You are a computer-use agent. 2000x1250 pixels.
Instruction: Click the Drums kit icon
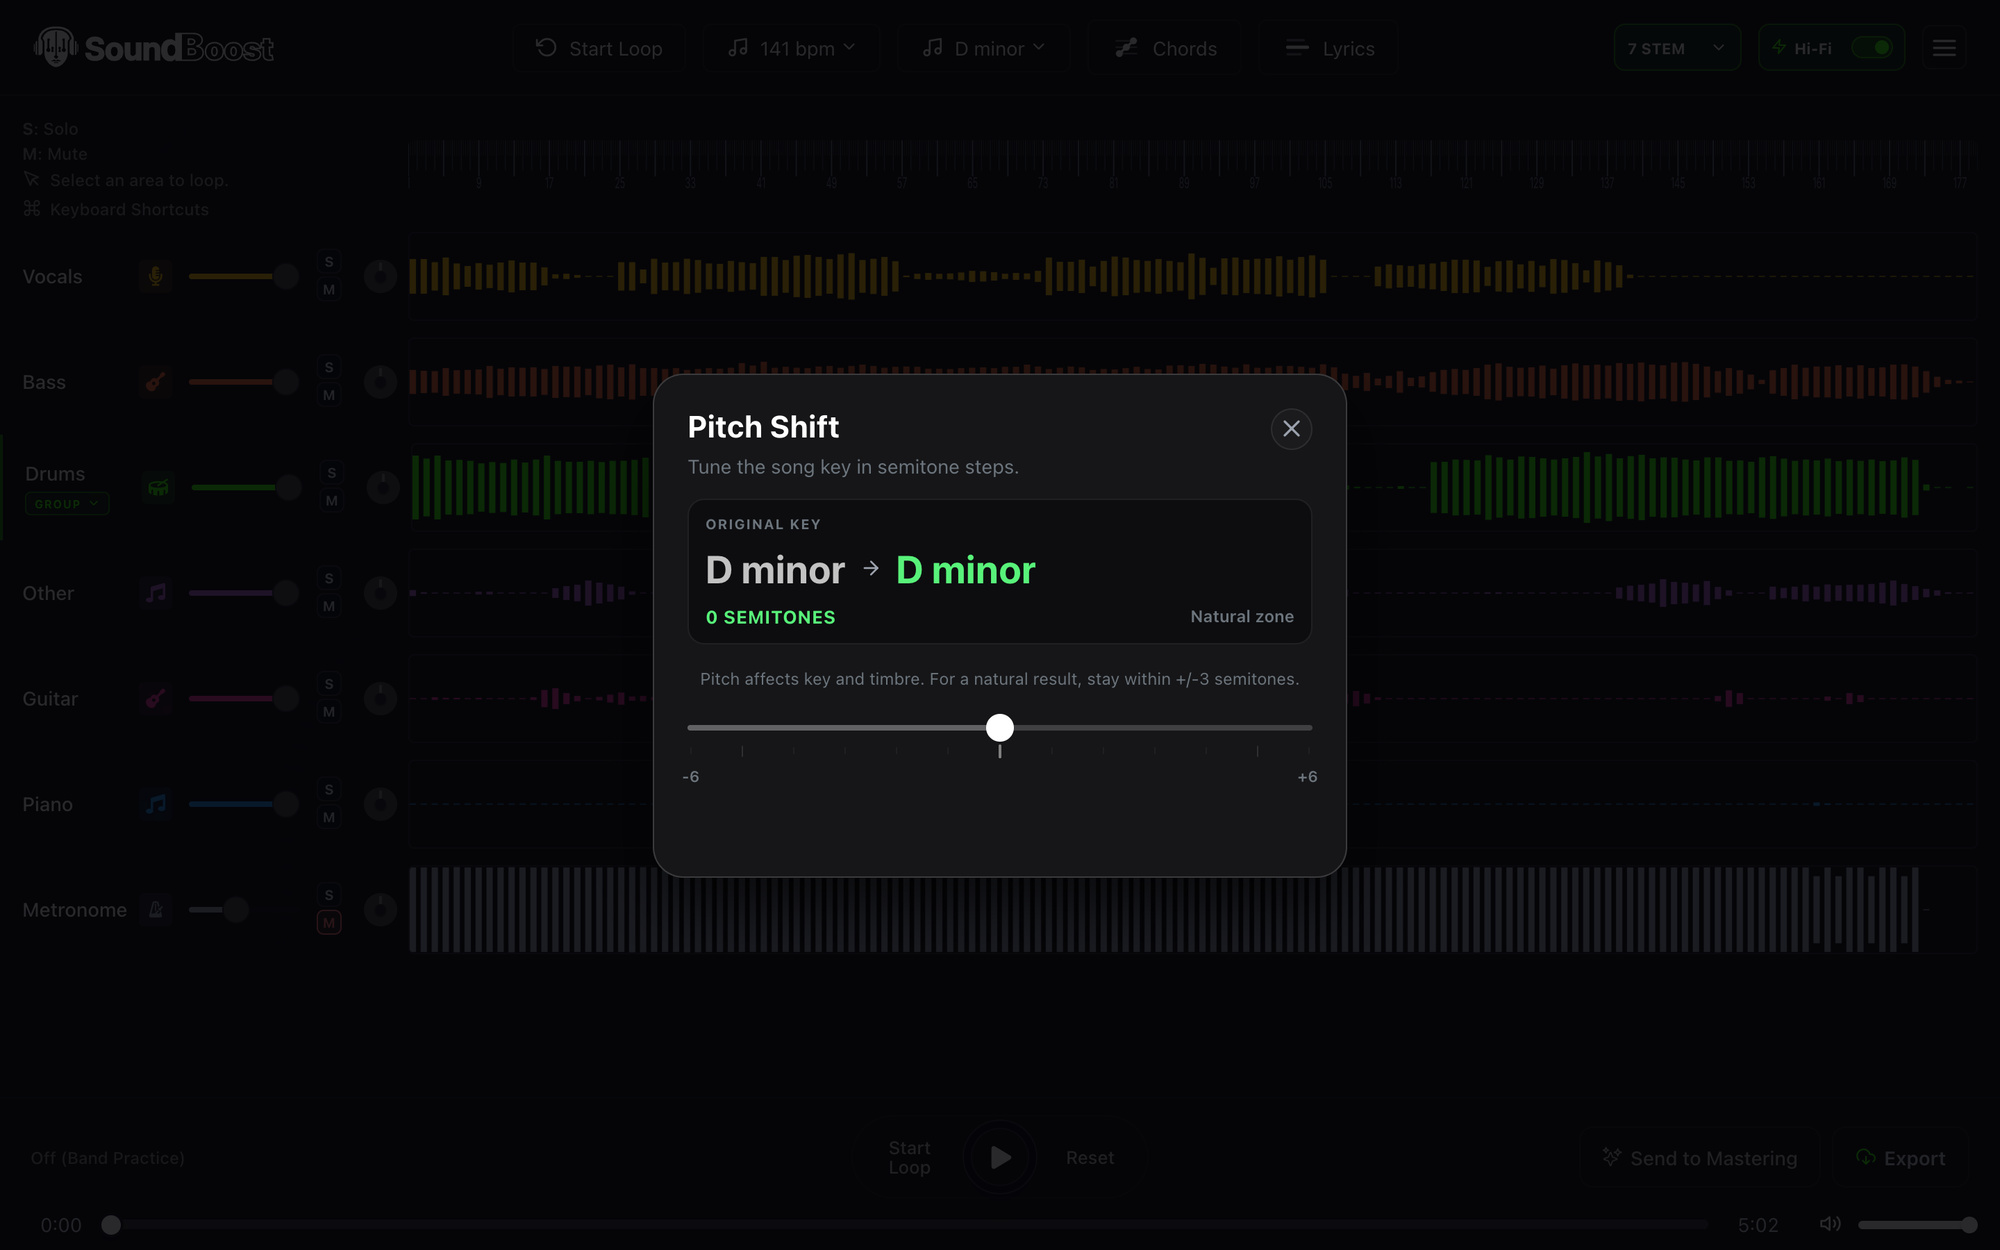(x=158, y=487)
